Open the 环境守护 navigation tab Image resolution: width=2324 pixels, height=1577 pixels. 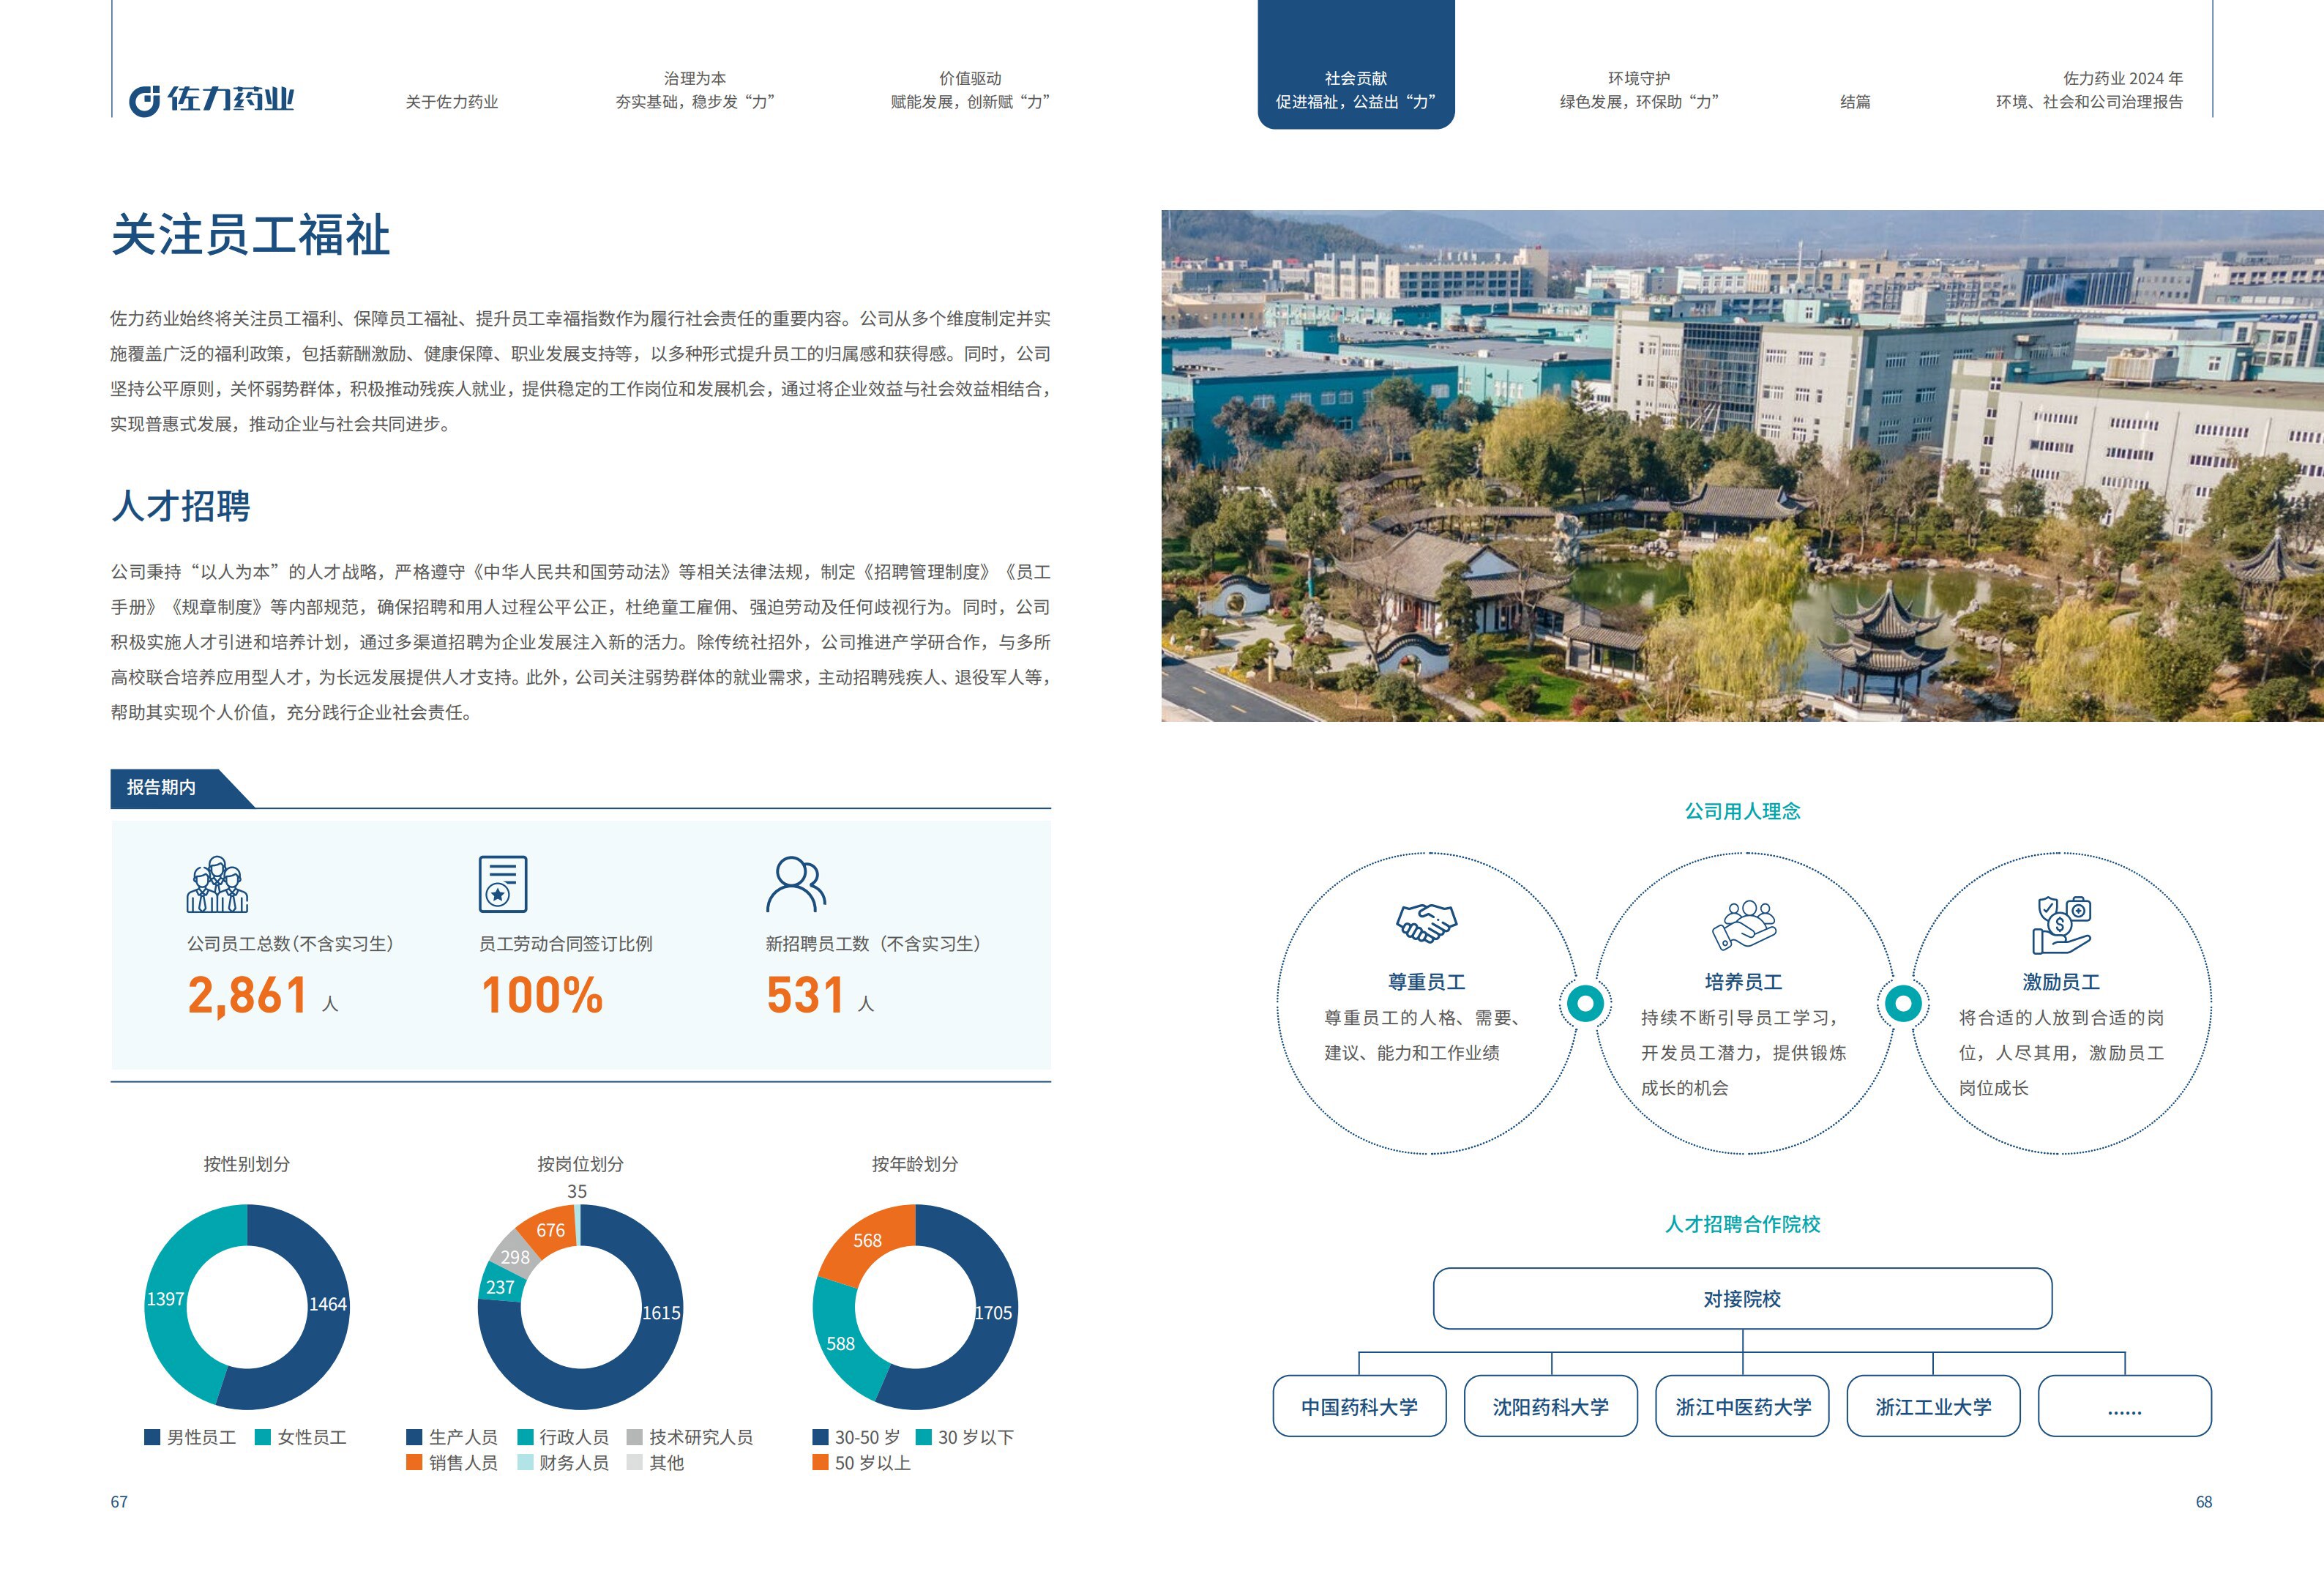(1639, 90)
